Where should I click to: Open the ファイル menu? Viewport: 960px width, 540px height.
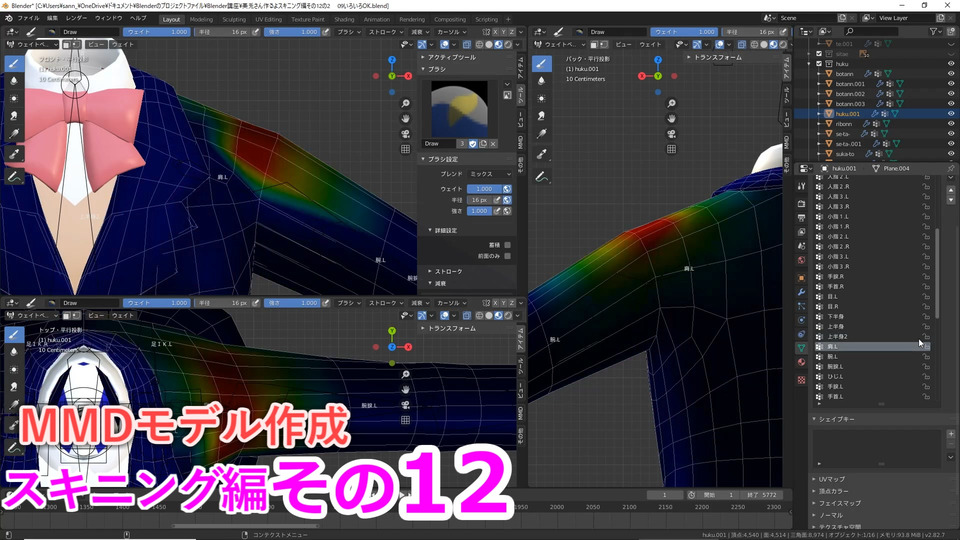point(28,18)
